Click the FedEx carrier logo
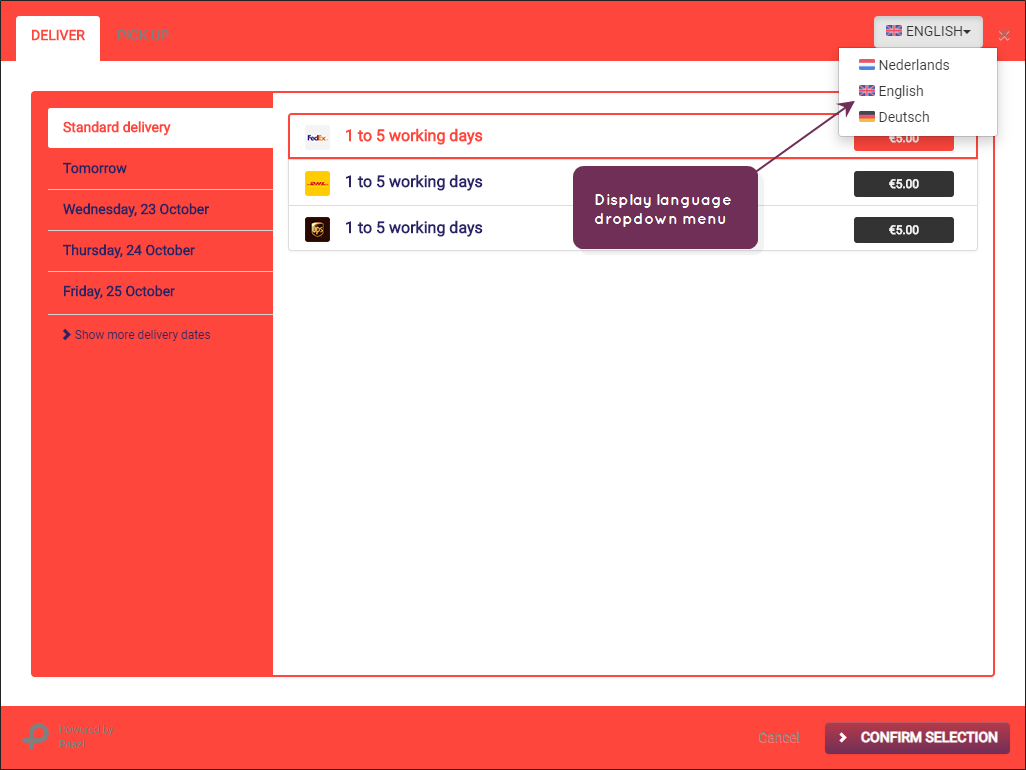1026x770 pixels. click(x=317, y=137)
